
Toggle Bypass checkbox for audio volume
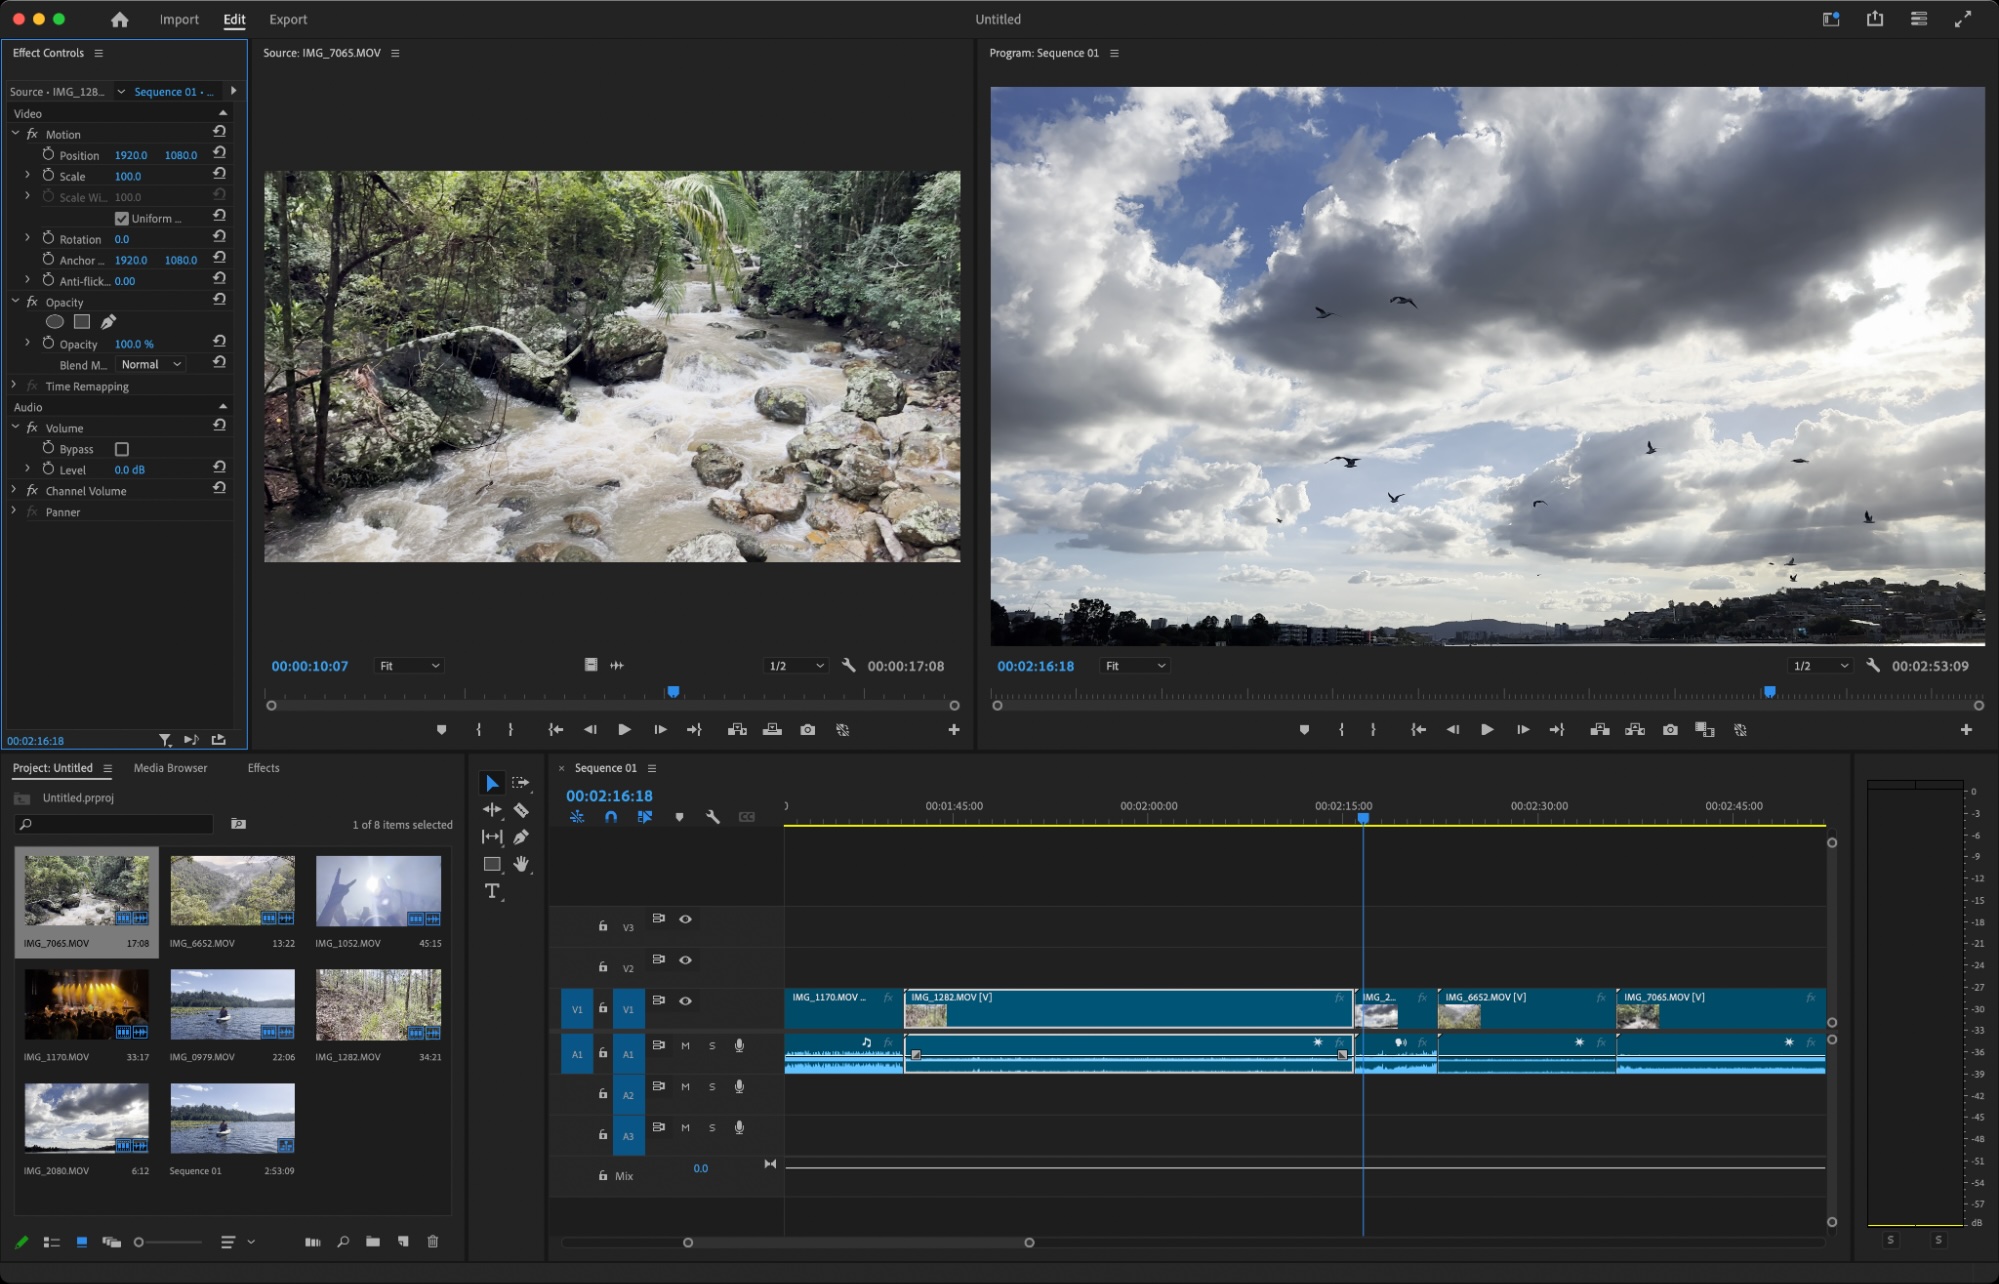121,449
